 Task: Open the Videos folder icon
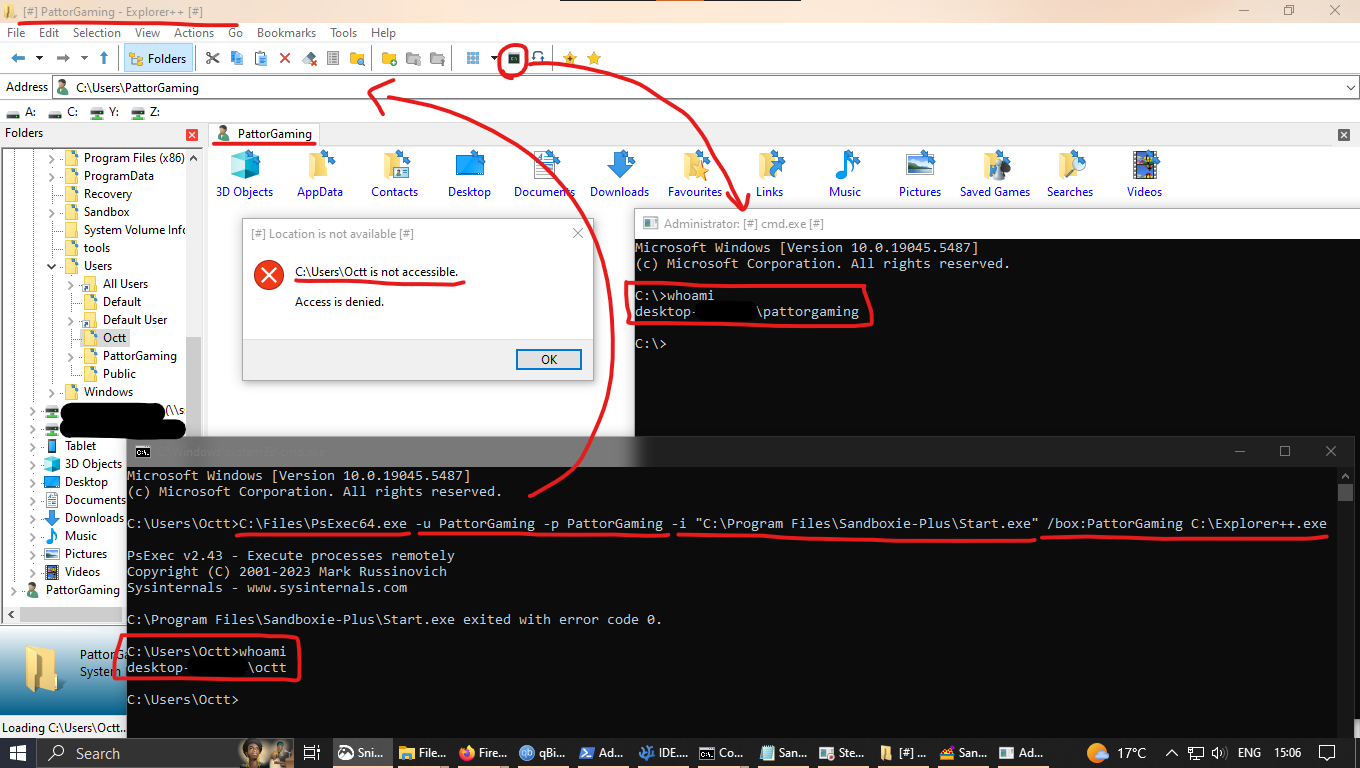(x=1145, y=174)
